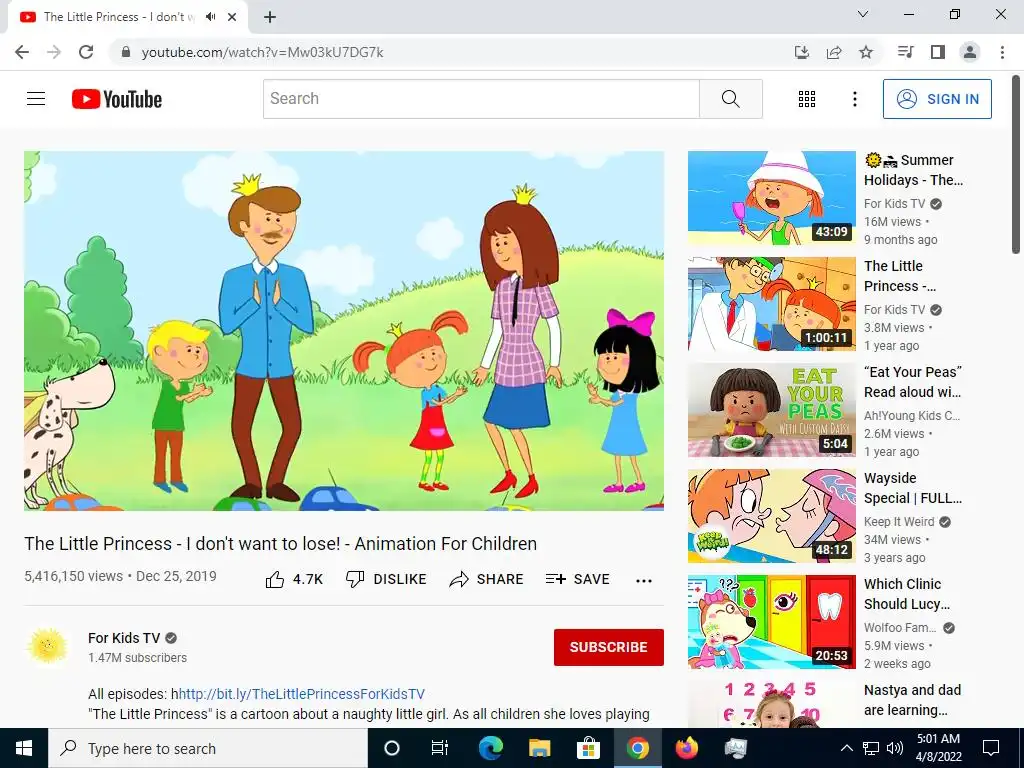
Task: Open Microsoft Store from taskbar
Action: click(x=588, y=748)
